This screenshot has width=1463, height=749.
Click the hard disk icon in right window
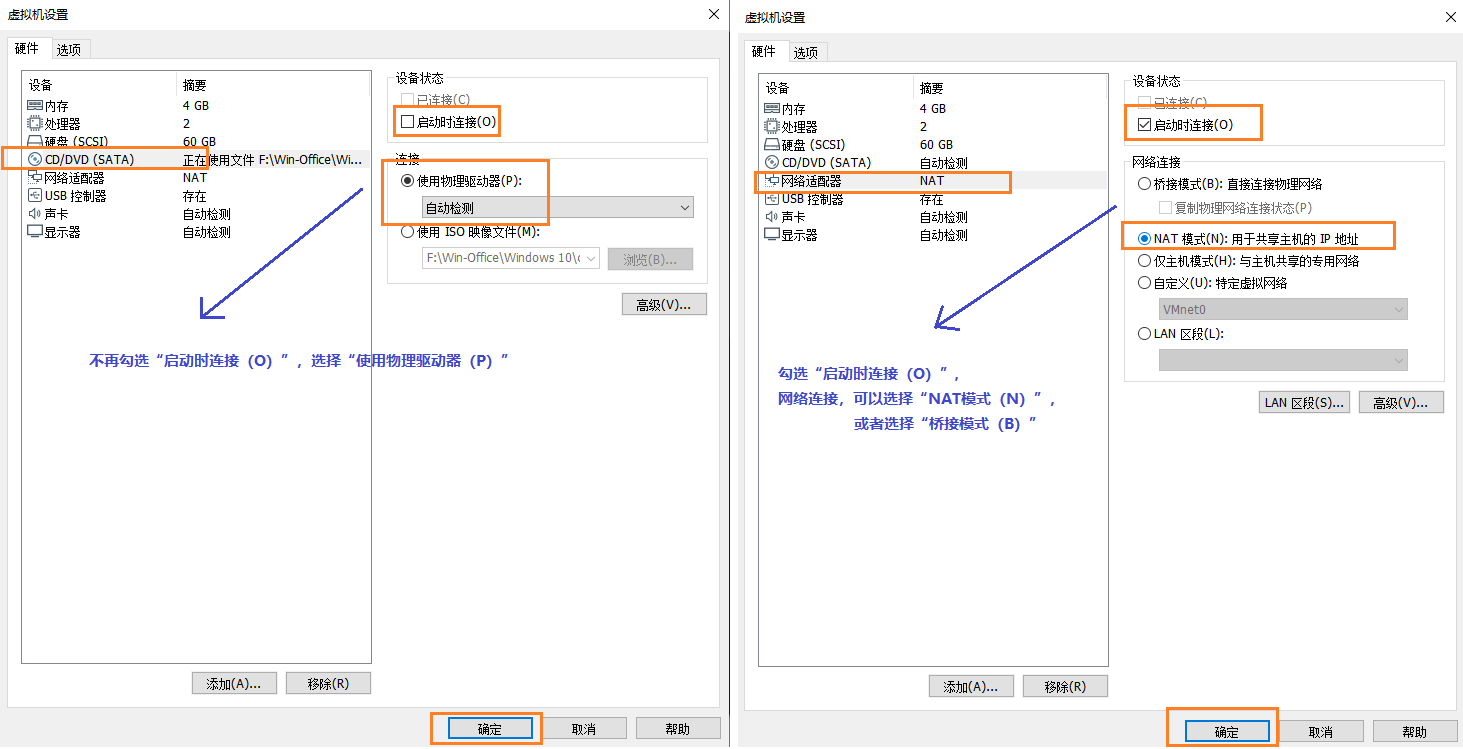pyautogui.click(x=772, y=144)
